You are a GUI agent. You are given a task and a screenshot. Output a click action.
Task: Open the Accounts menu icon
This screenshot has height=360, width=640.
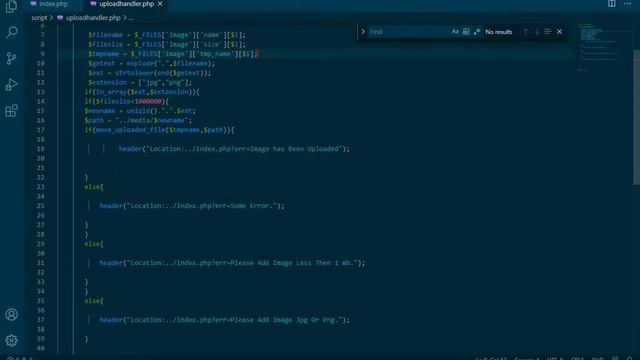[x=11, y=314]
